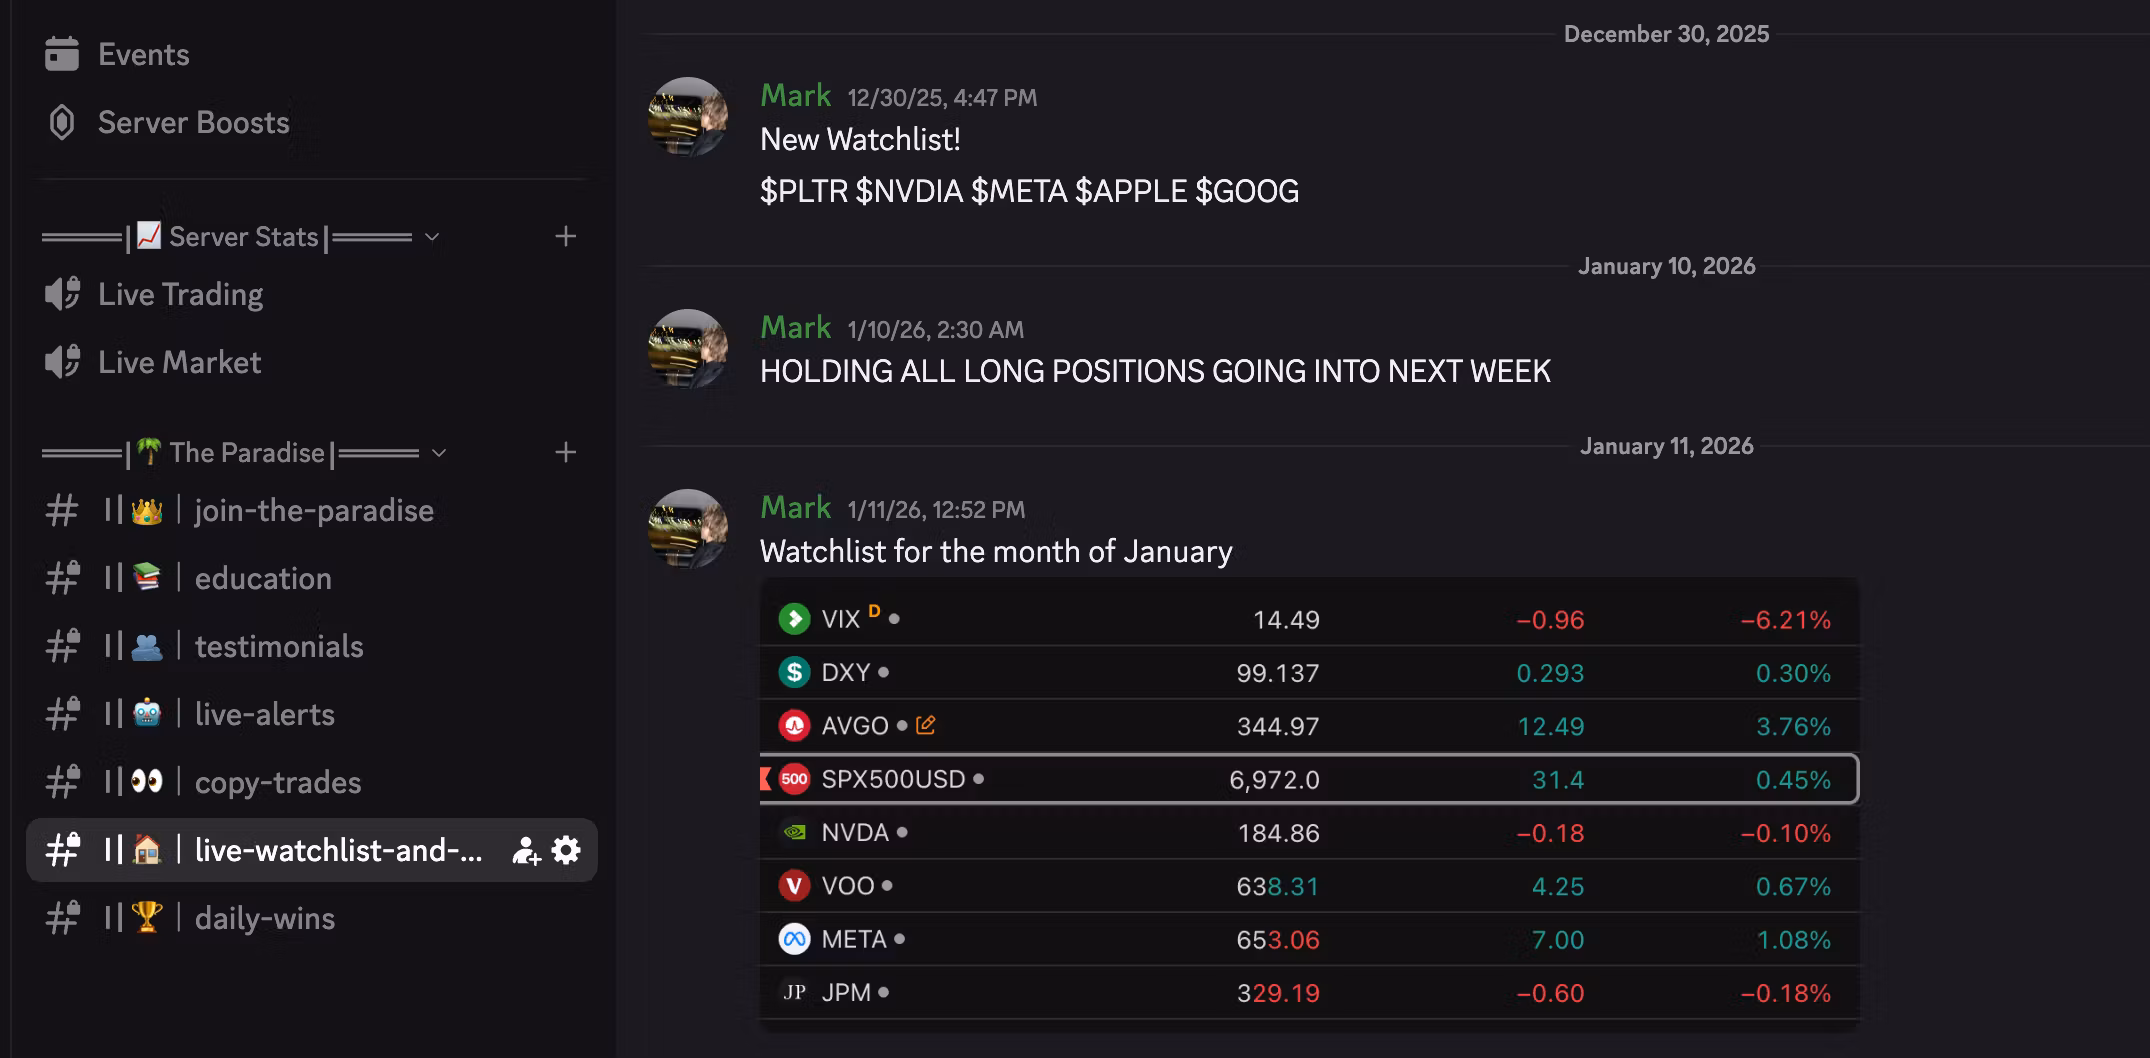
Task: Click the Server Boosts shield icon
Action: tap(62, 122)
